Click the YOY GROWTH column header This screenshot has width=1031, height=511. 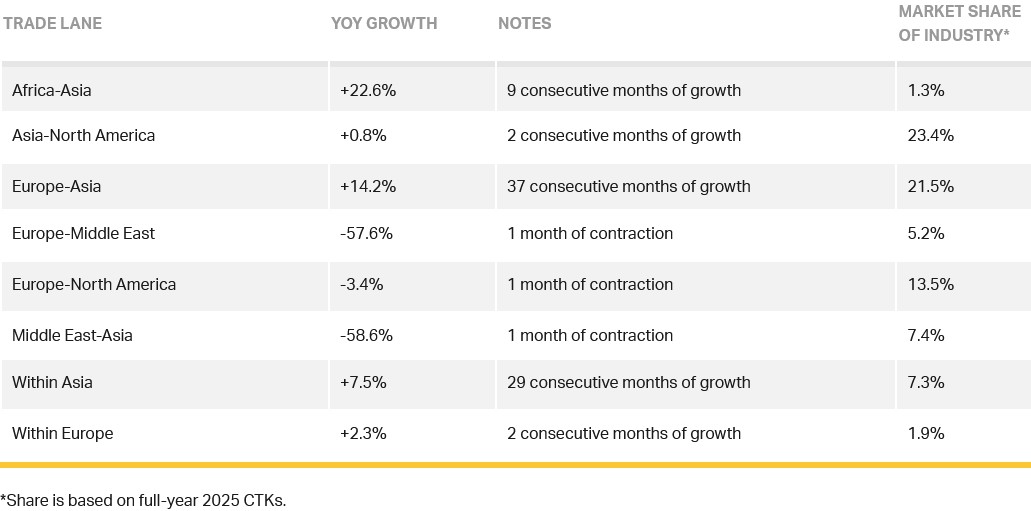[384, 23]
